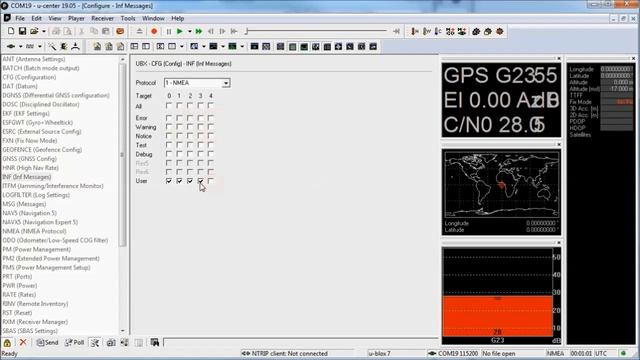Click the camera icon in bottom toolbar

(111, 342)
